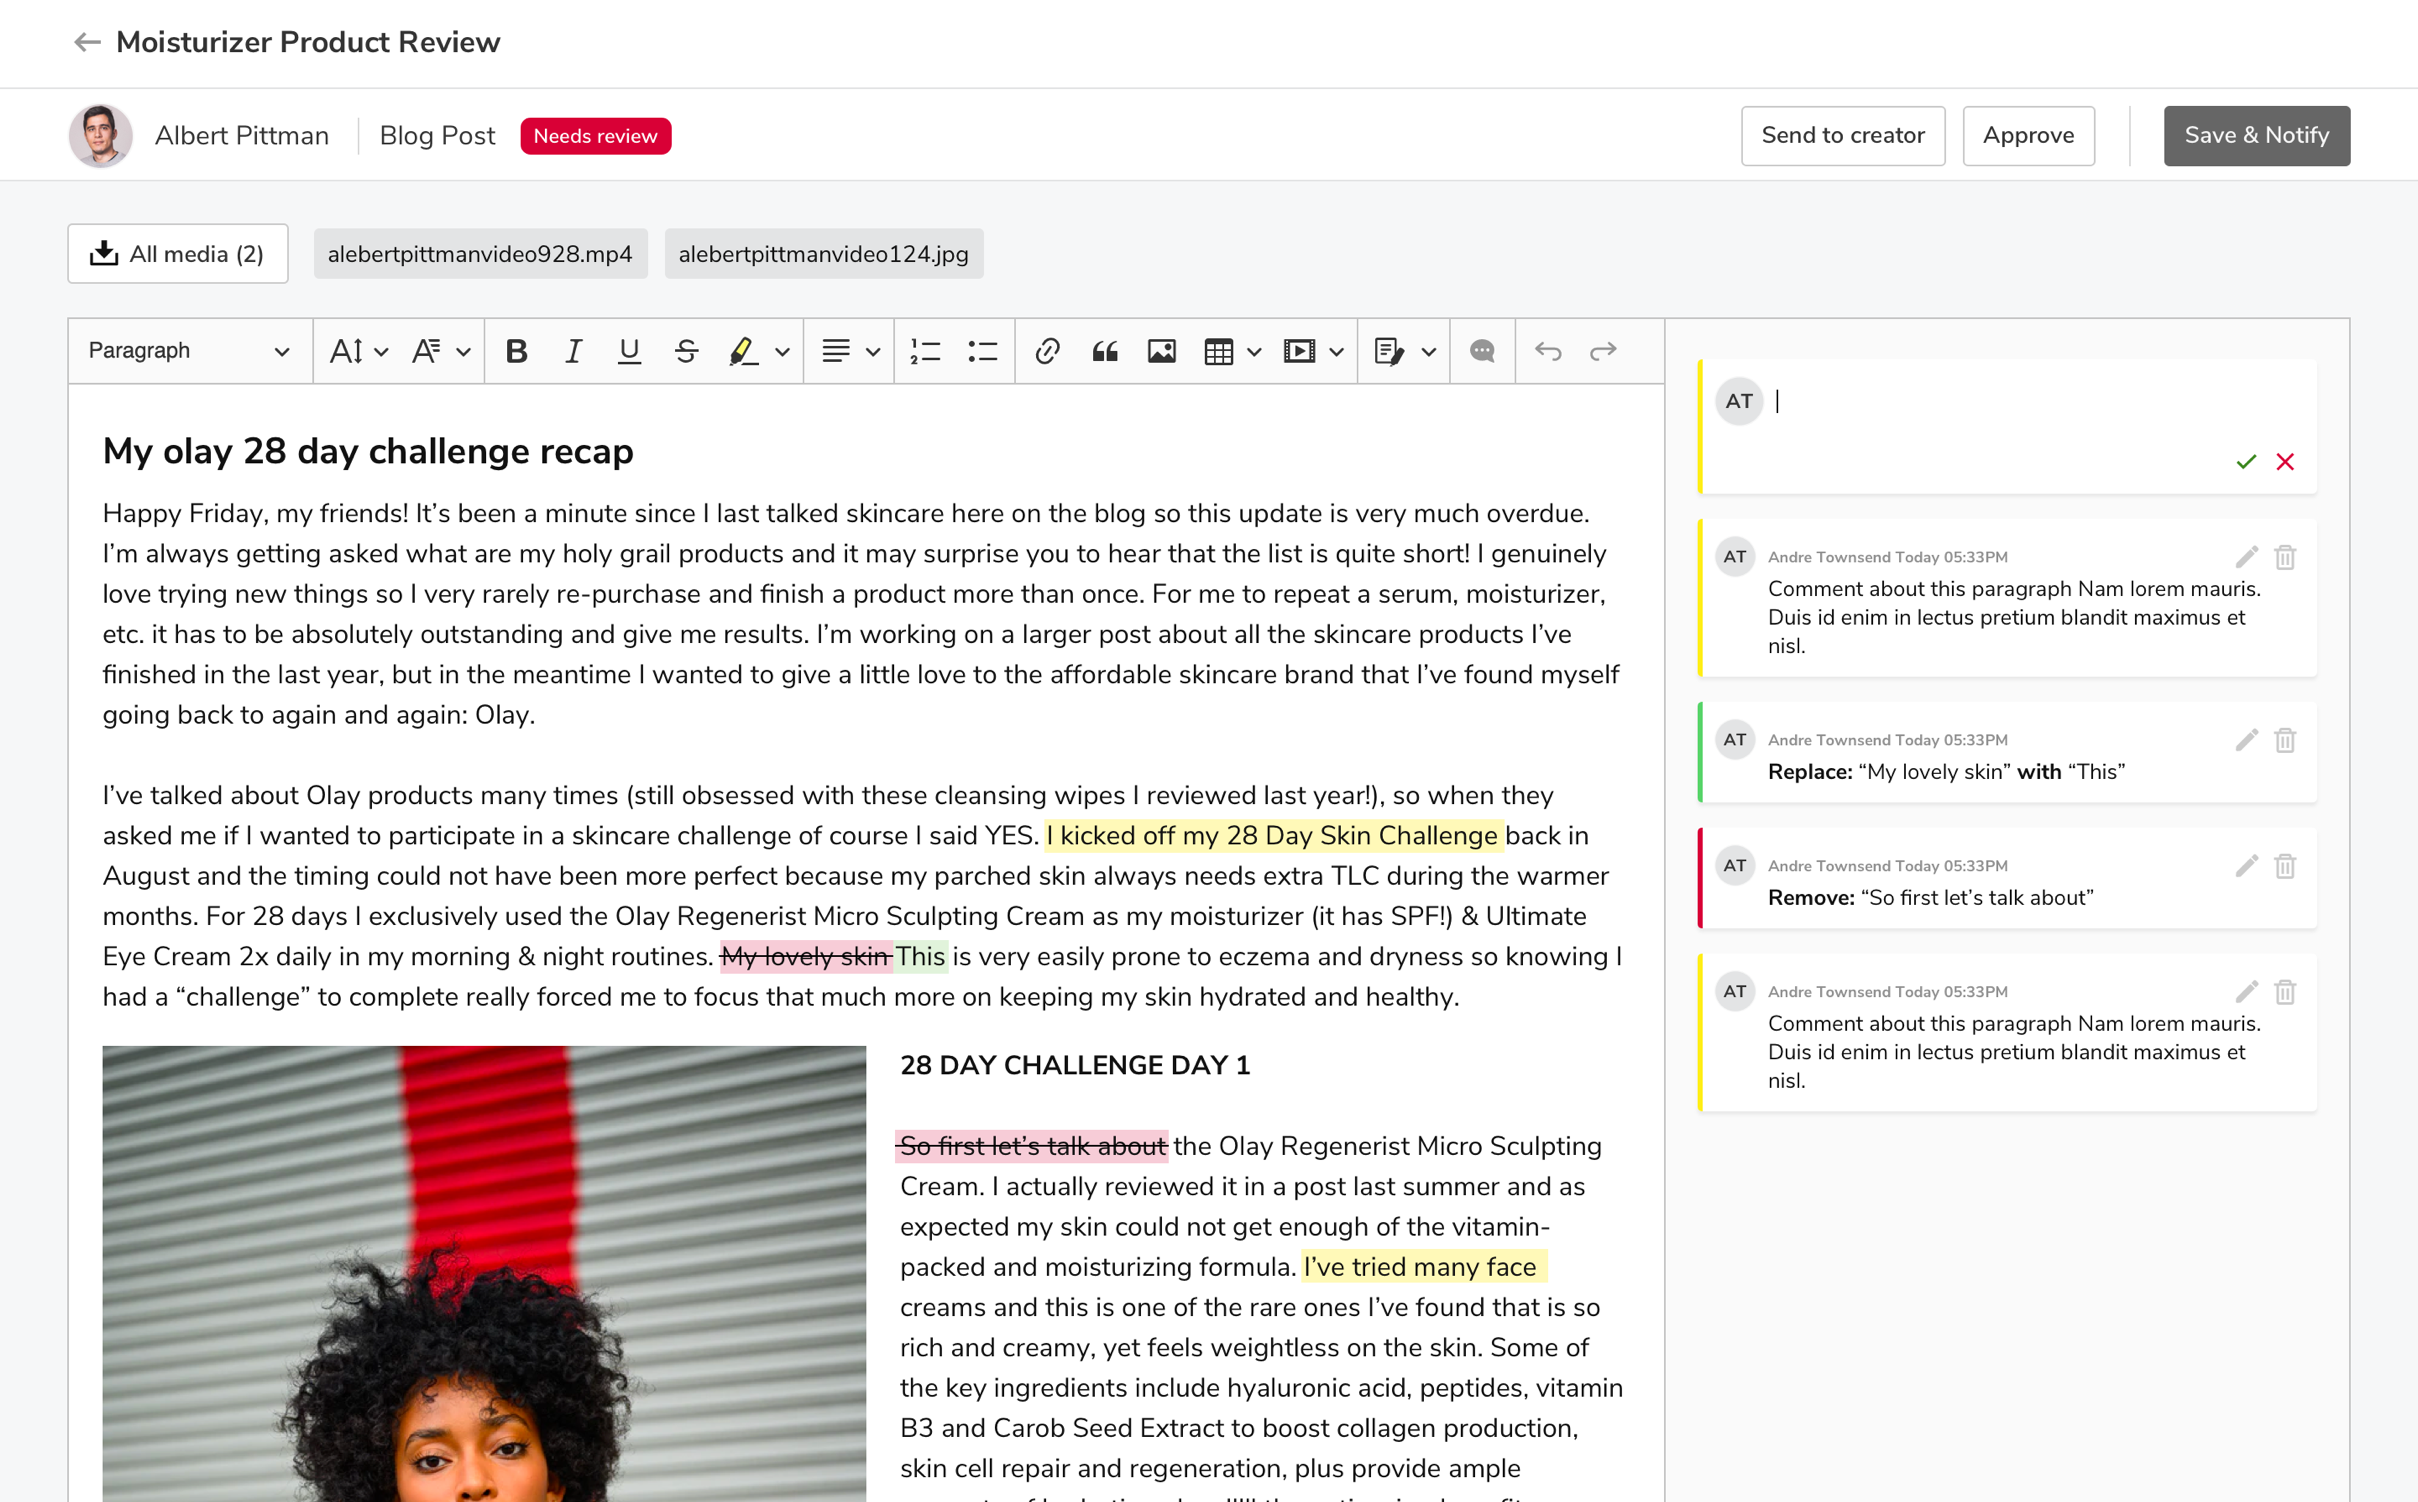Click the text alignment icon

point(836,351)
